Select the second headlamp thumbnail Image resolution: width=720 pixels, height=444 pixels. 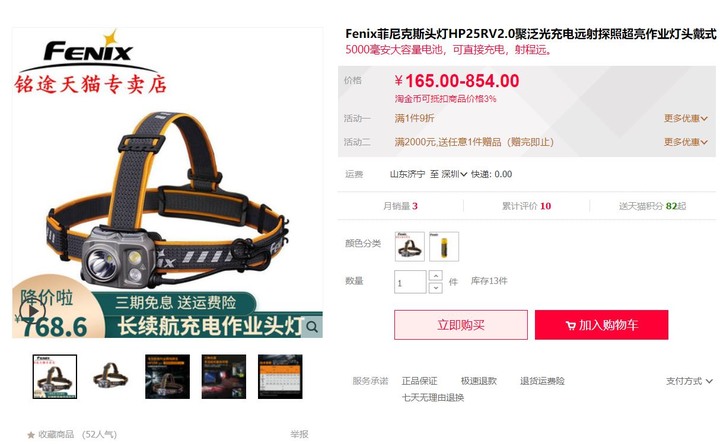pyautogui.click(x=111, y=377)
